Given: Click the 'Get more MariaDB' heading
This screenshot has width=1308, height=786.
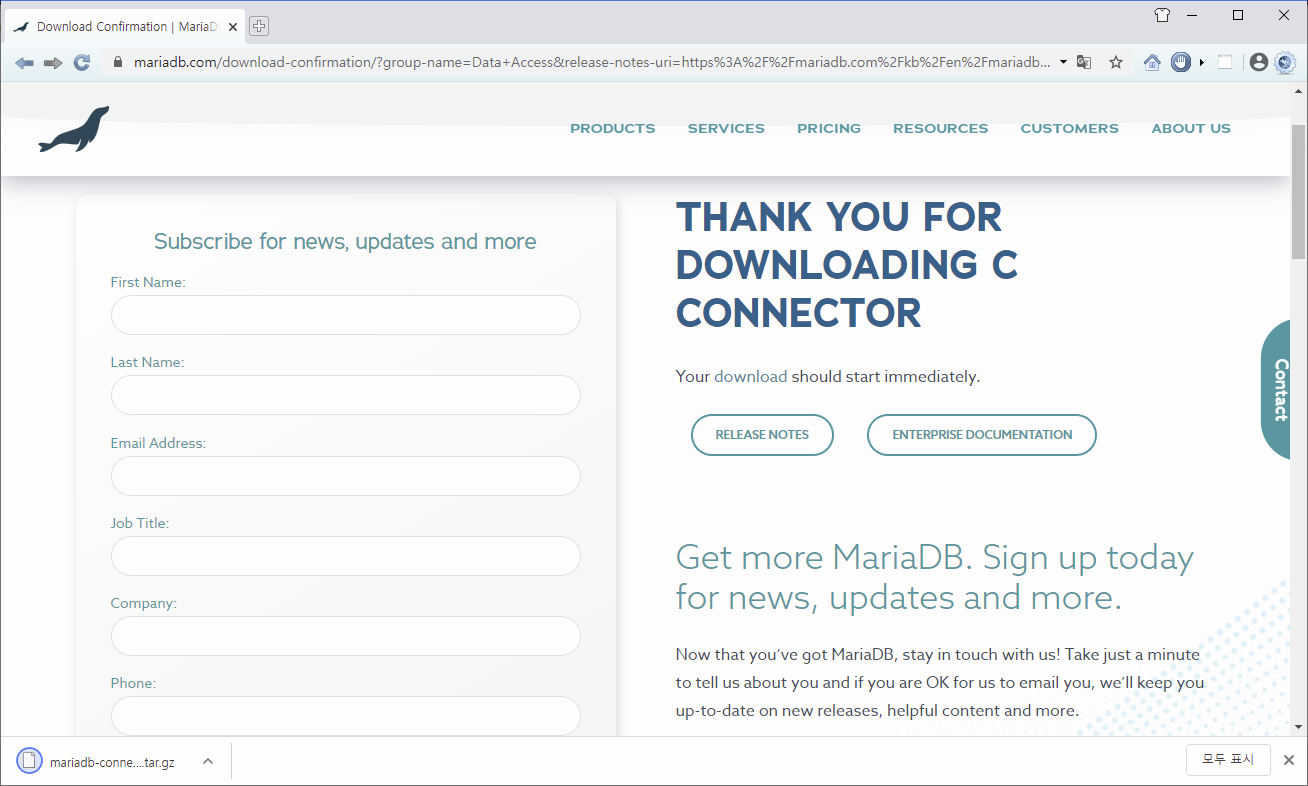Looking at the screenshot, I should tap(935, 577).
